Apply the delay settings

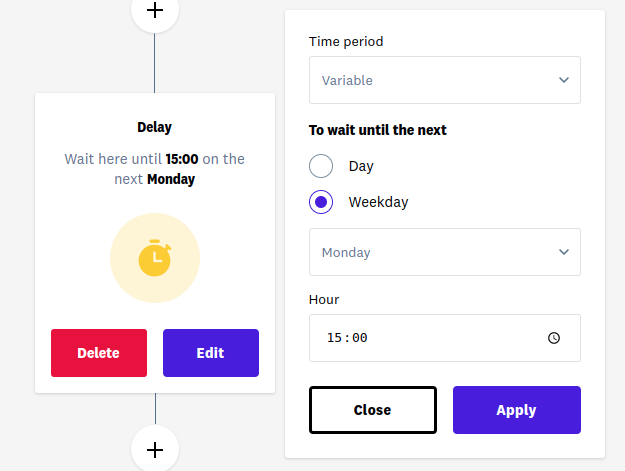coord(517,410)
